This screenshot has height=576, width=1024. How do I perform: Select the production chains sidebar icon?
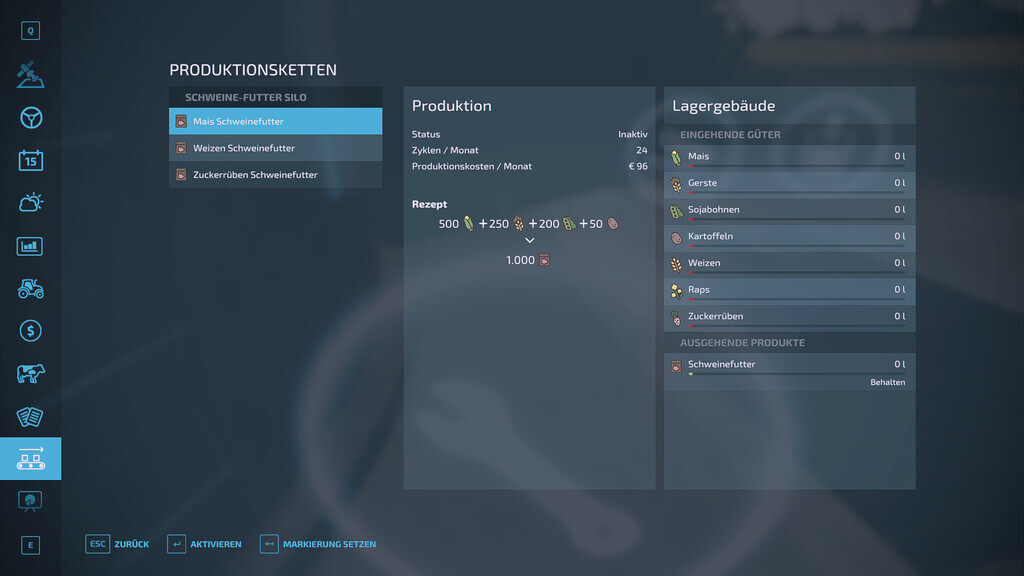pos(31,458)
